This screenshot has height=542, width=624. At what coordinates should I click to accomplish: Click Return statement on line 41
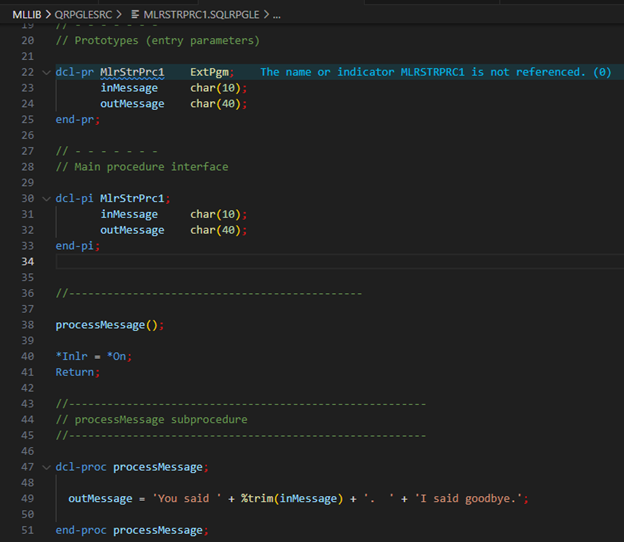(75, 372)
